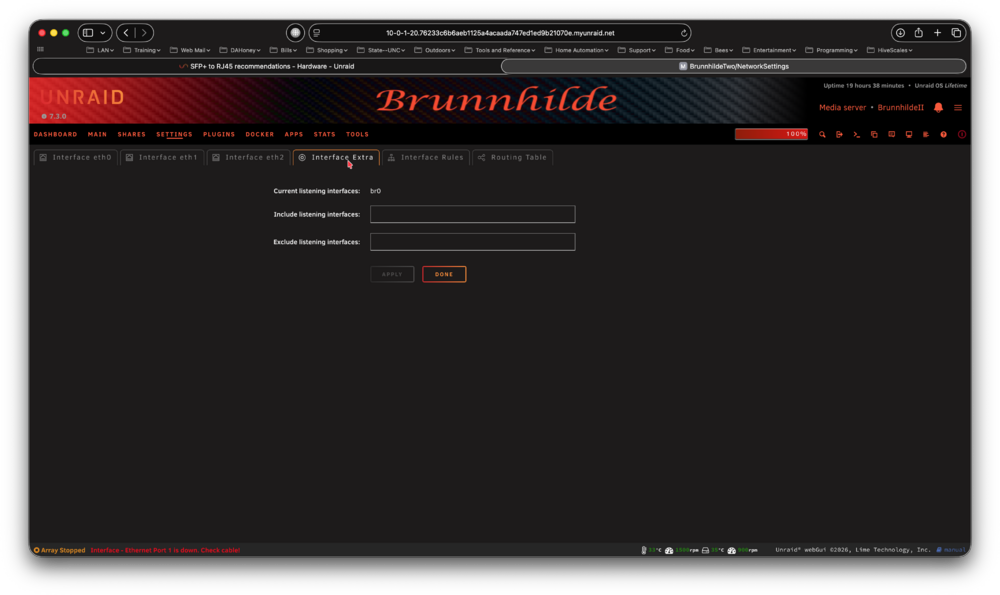Click the page settings icon inside address bar
Viewport: 1000px width, 595px height.
pos(316,33)
